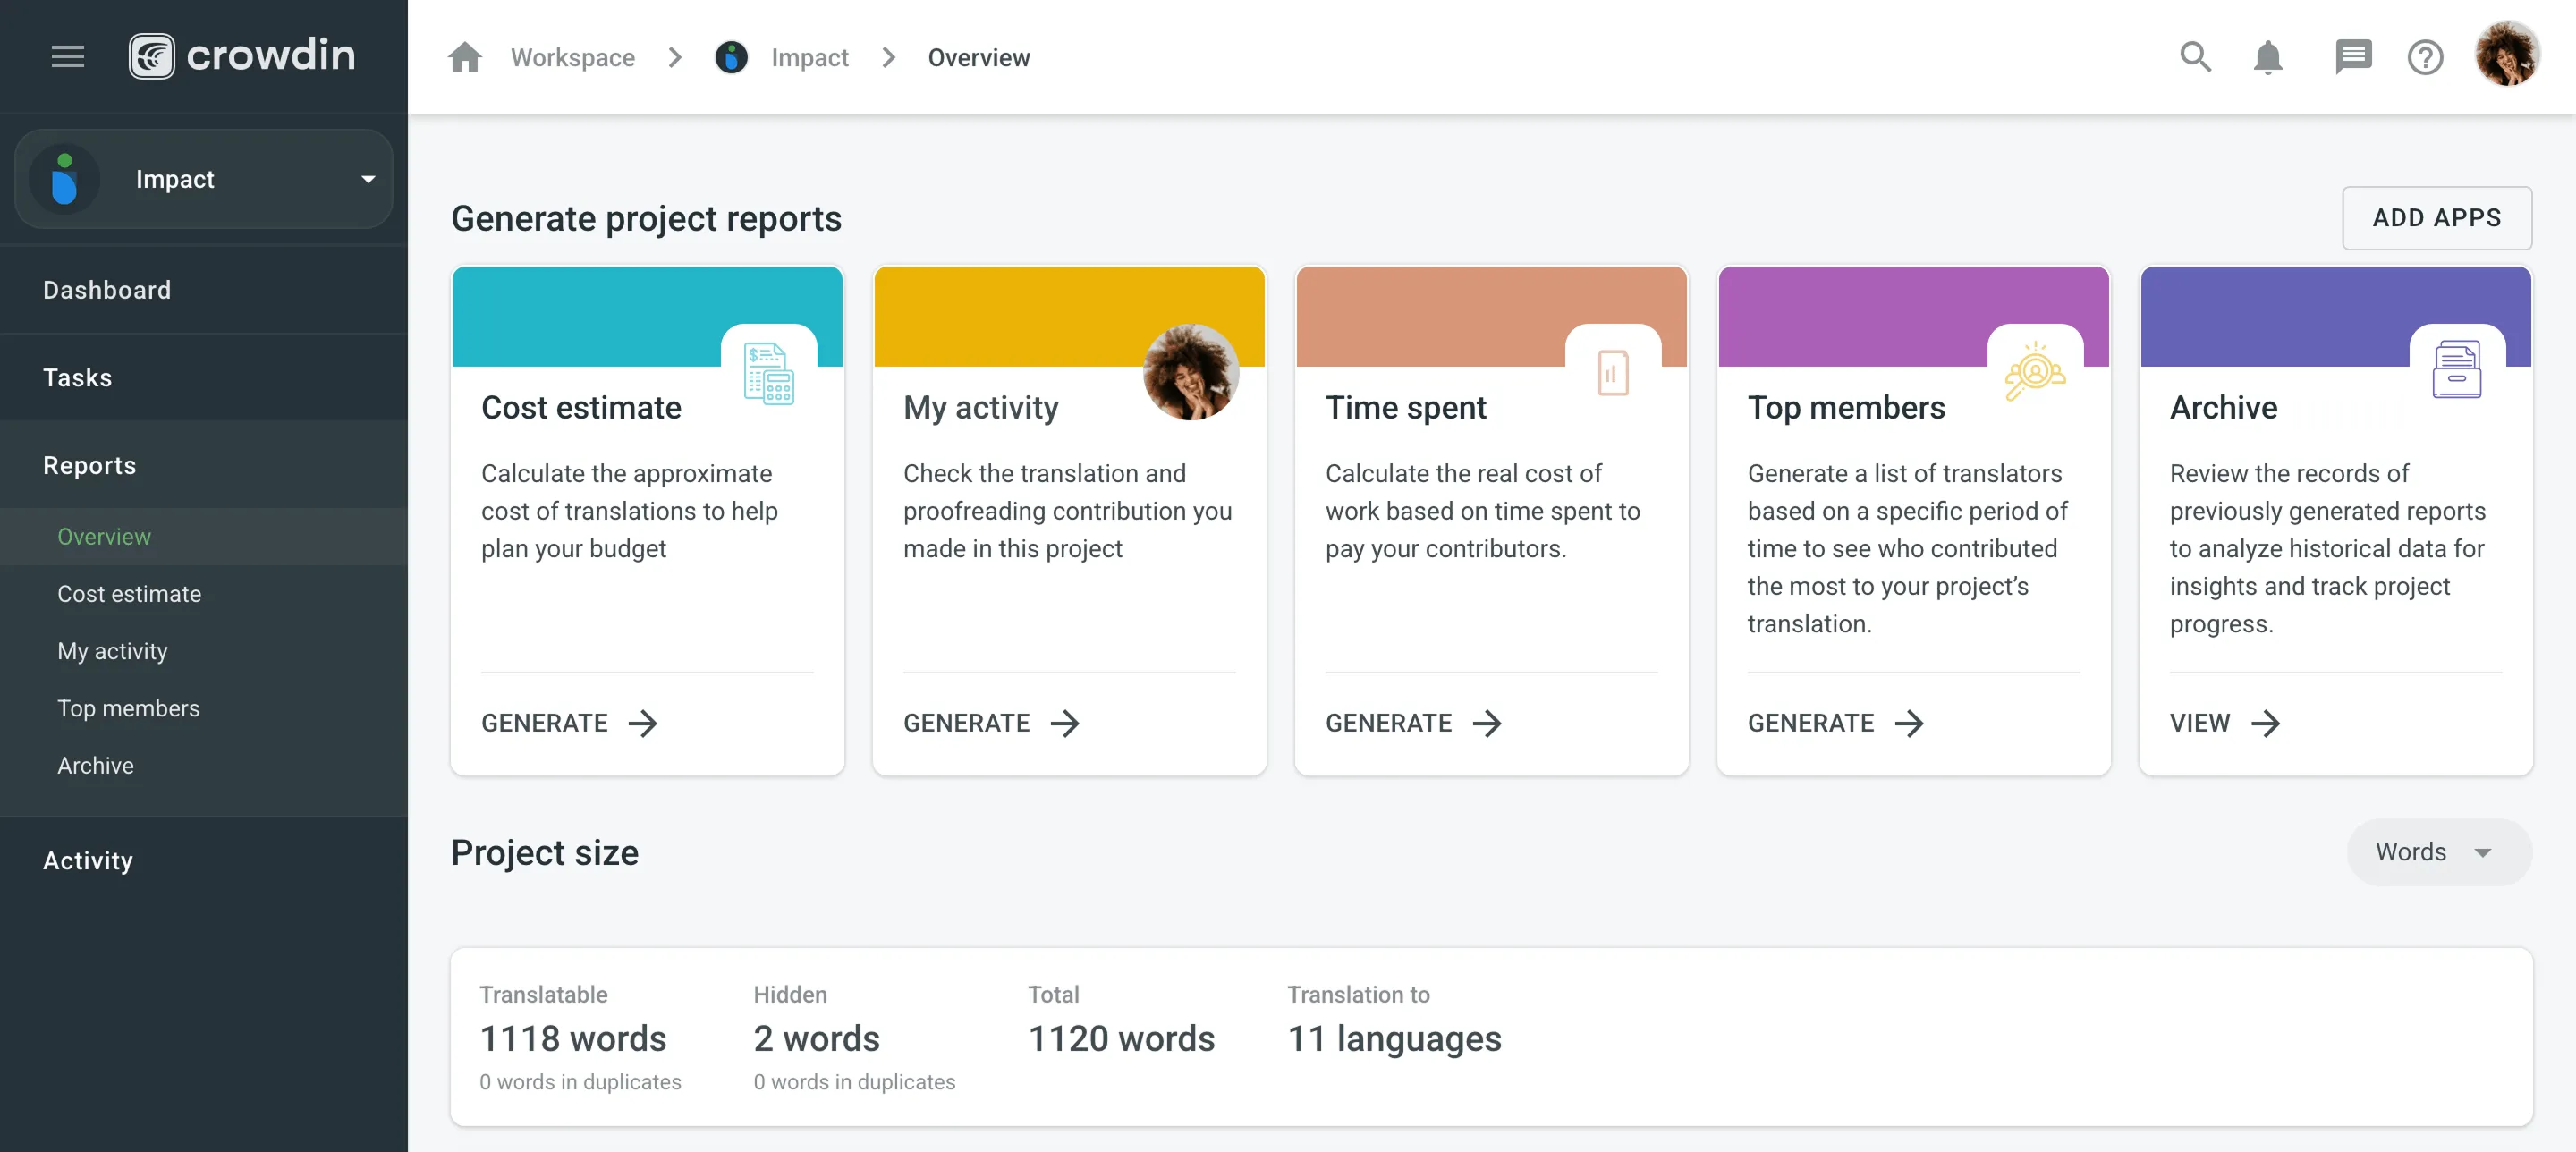This screenshot has width=2576, height=1152.
Task: Select Cost estimate in sidebar
Action: pyautogui.click(x=129, y=594)
